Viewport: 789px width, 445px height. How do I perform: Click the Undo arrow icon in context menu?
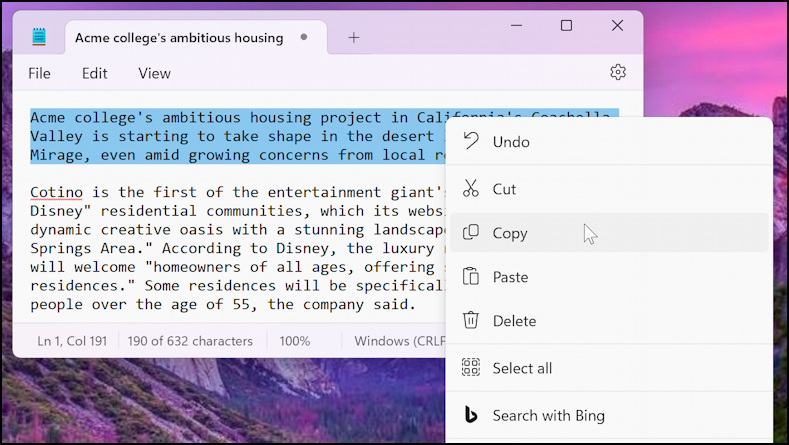(x=471, y=141)
